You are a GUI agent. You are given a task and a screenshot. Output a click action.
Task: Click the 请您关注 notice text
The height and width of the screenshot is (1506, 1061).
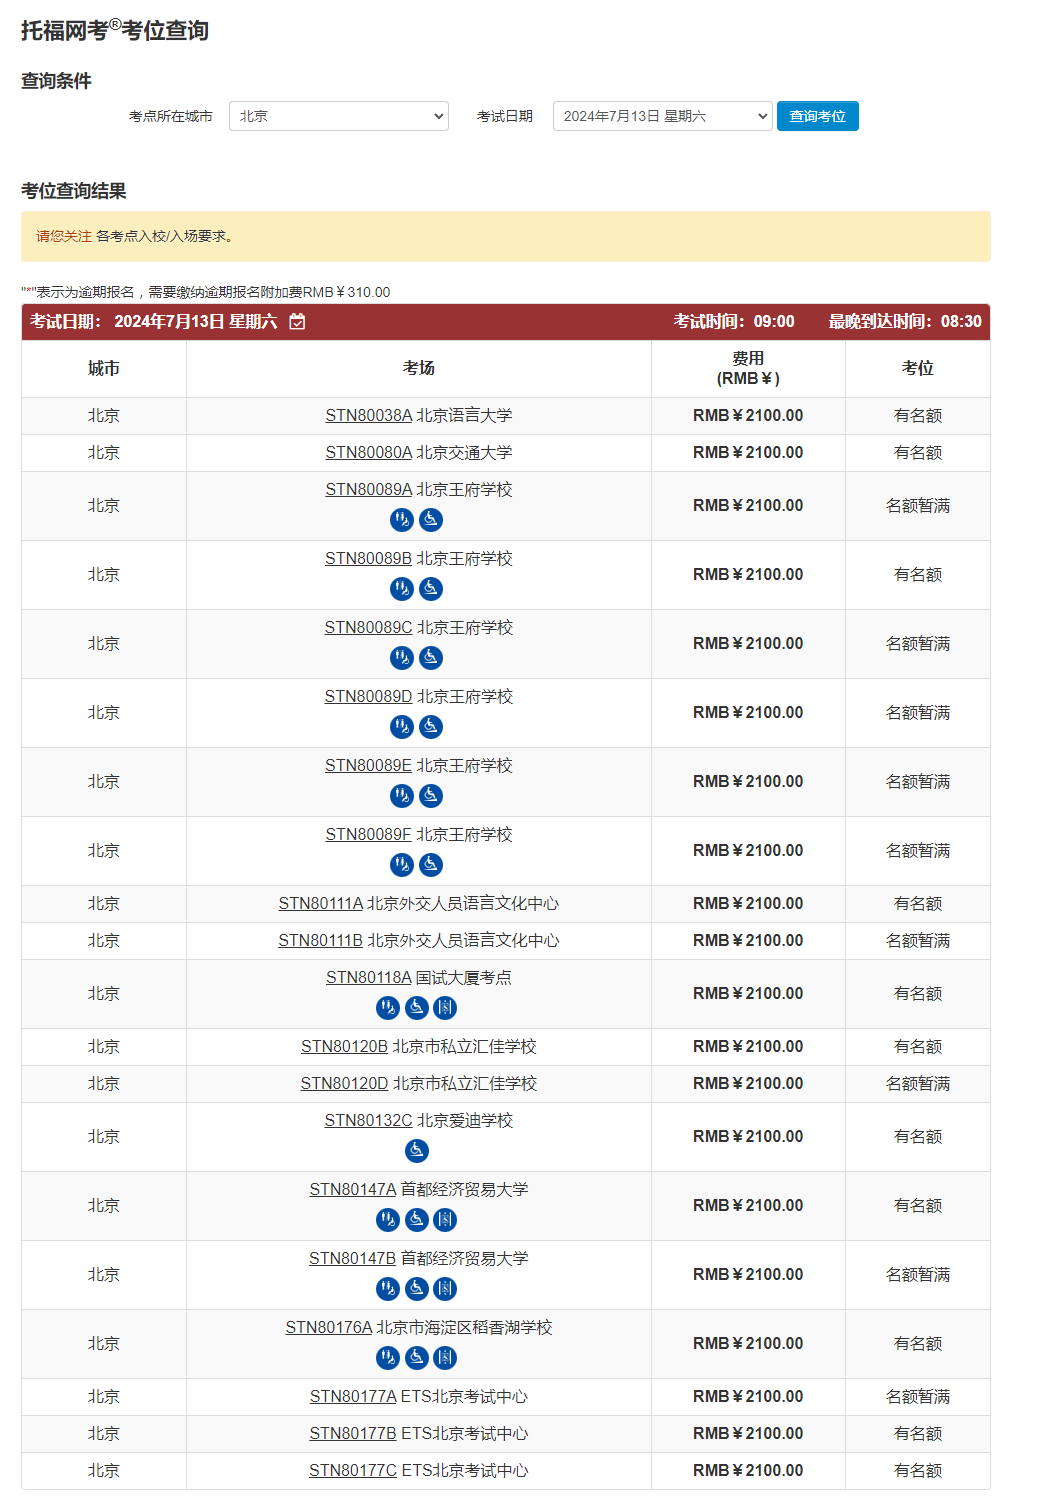[x=64, y=236]
